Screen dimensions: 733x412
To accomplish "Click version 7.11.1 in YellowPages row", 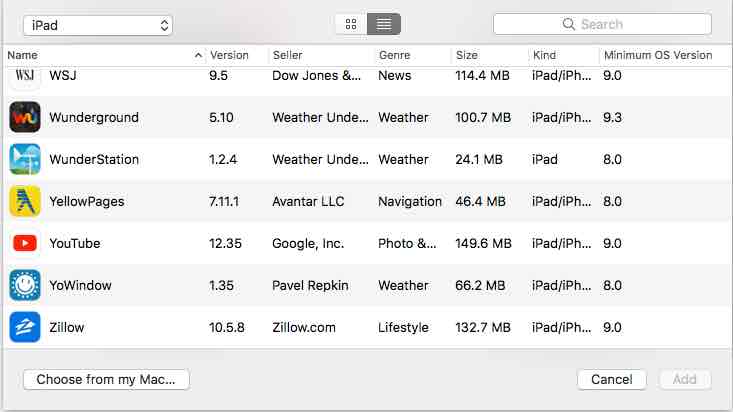I will [224, 202].
